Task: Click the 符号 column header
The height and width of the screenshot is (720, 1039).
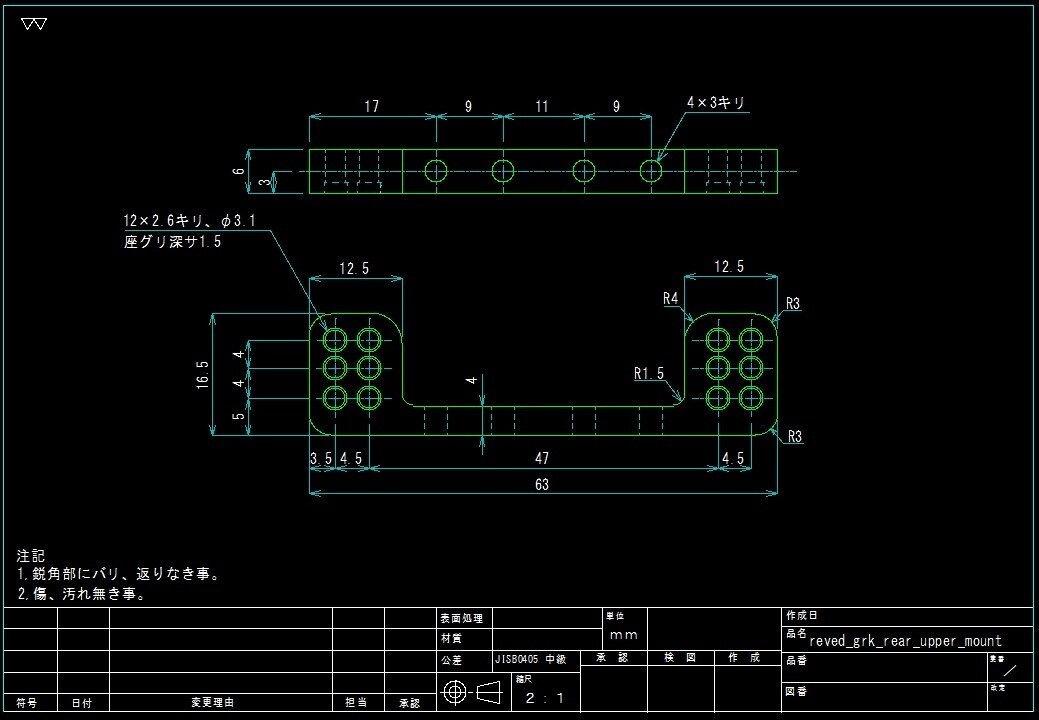Action: click(x=27, y=703)
